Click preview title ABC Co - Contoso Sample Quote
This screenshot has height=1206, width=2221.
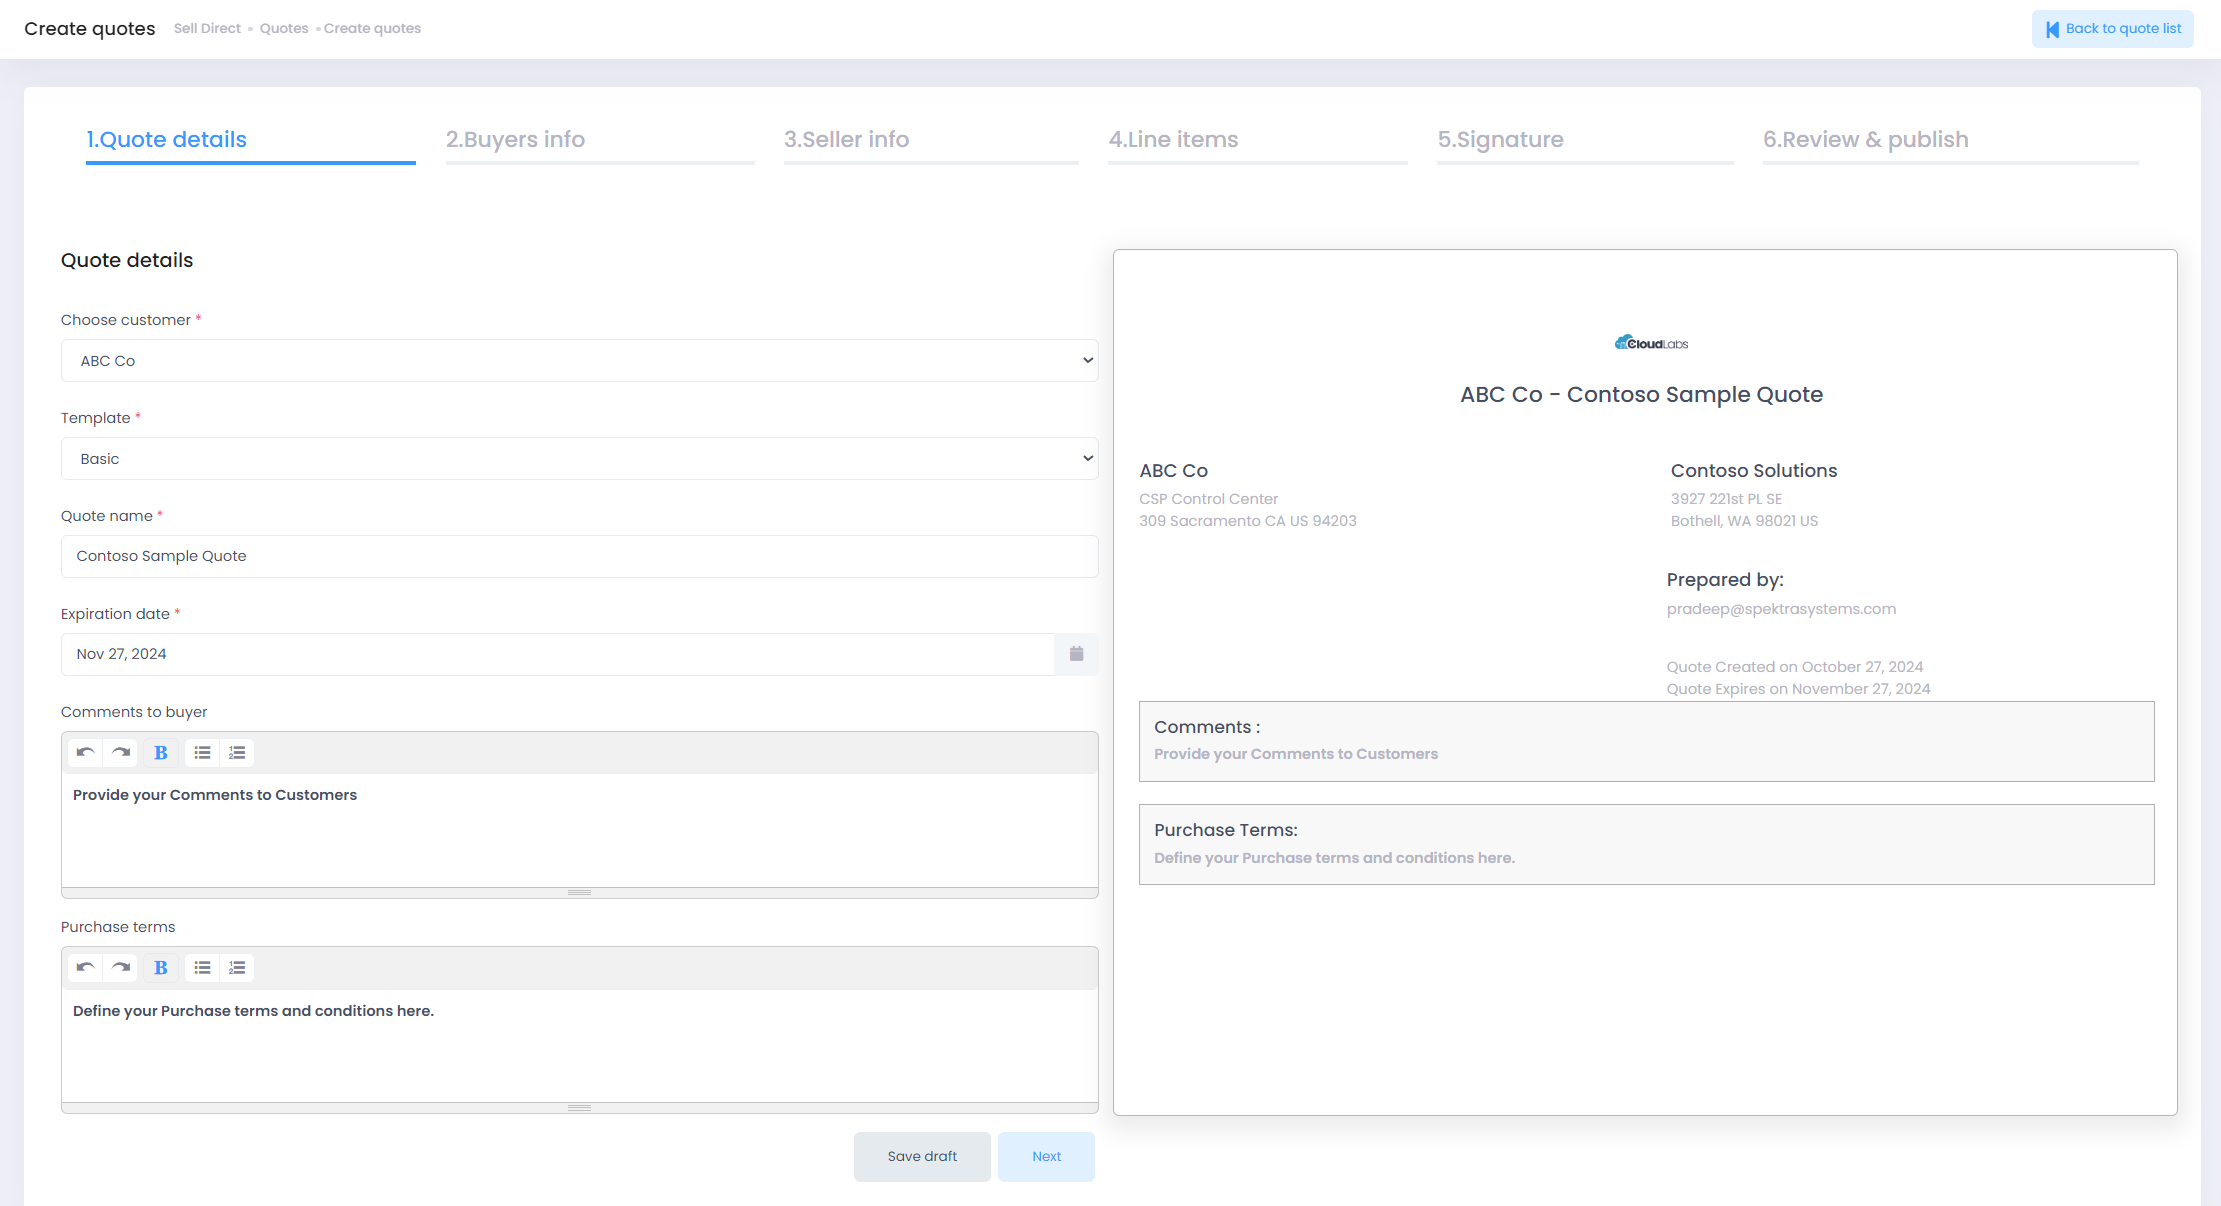(1641, 394)
